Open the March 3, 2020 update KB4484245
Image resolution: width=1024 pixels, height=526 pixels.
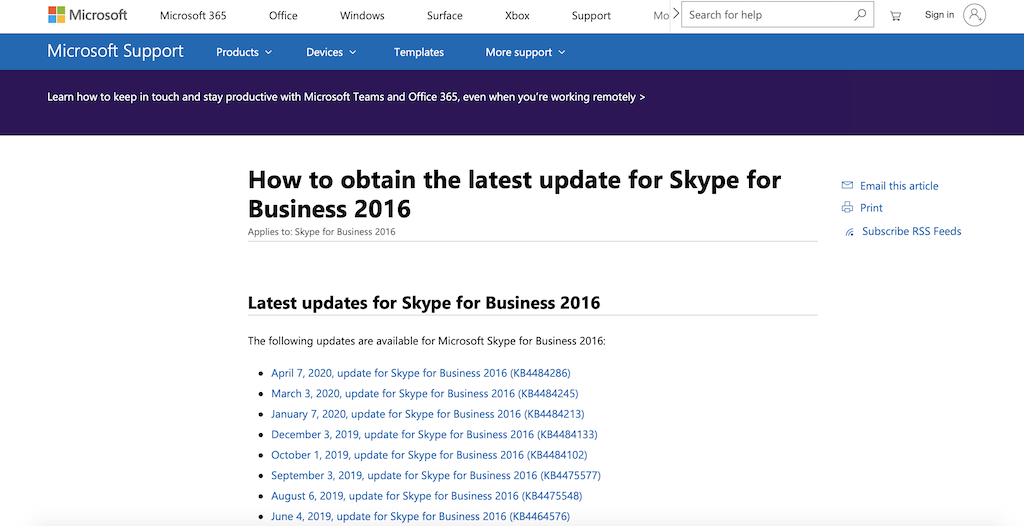tap(424, 393)
